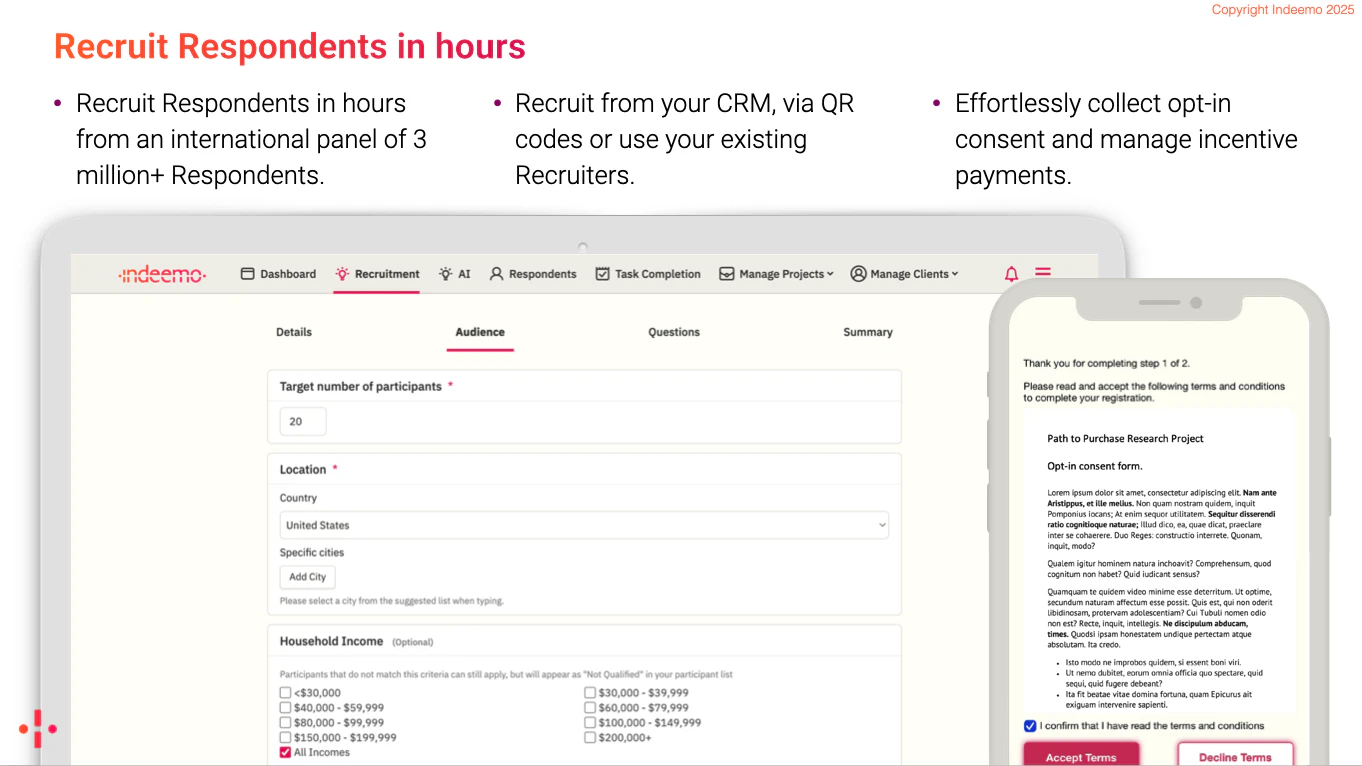Switch to the Questions tab
Screen dimensions: 1362x766
673,332
